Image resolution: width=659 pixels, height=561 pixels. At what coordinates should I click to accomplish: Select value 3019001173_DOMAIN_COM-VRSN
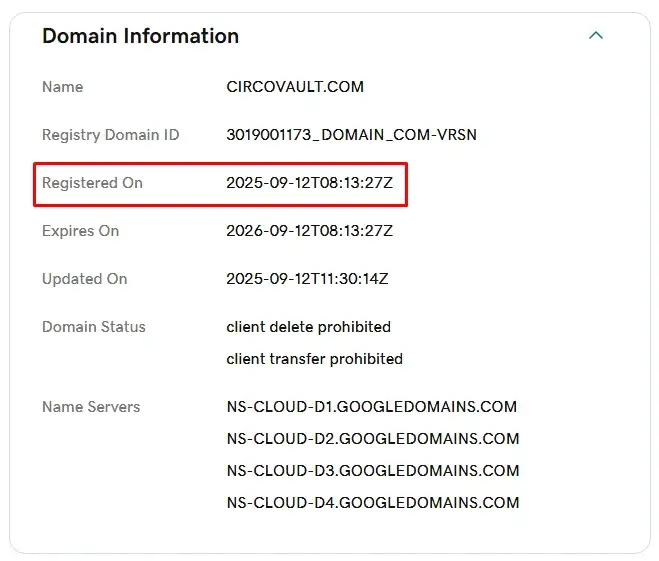[x=351, y=135]
